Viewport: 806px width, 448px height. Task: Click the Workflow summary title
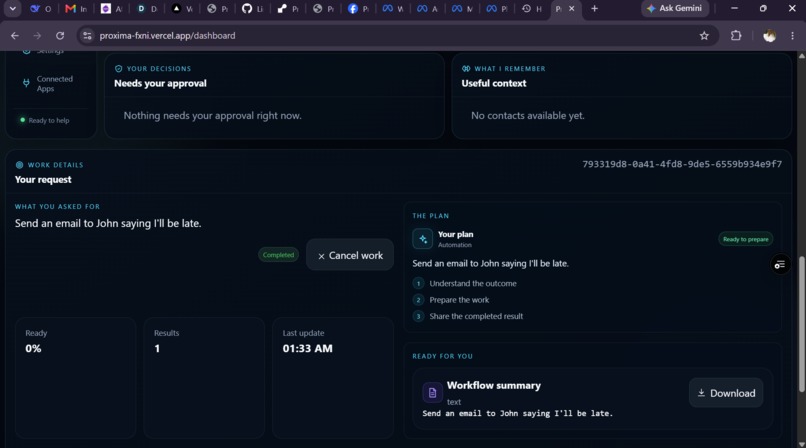(493, 385)
